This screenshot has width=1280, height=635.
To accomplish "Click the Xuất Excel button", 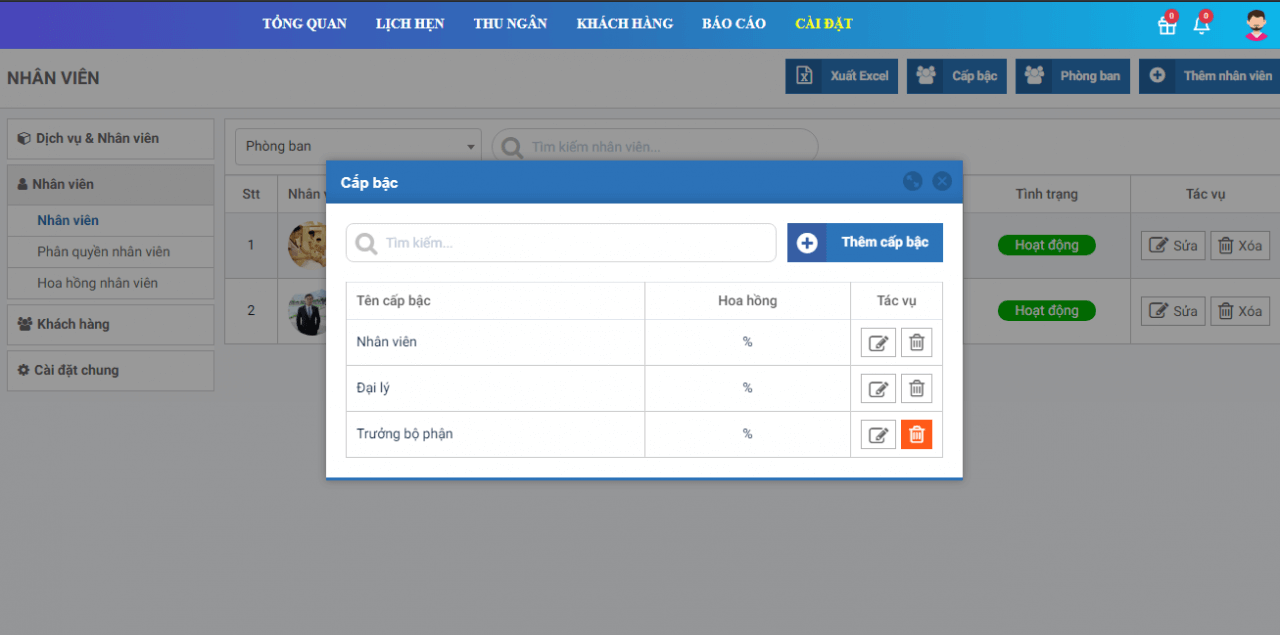I will point(842,76).
